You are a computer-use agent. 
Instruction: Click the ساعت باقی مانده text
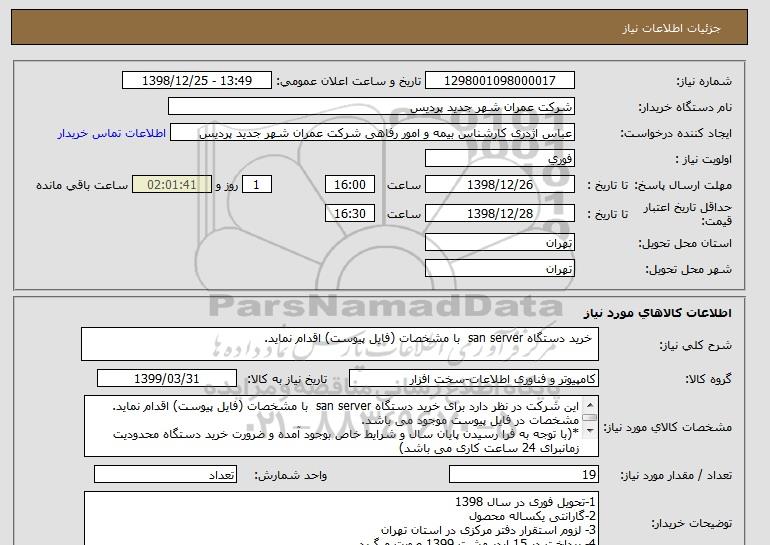coord(82,185)
